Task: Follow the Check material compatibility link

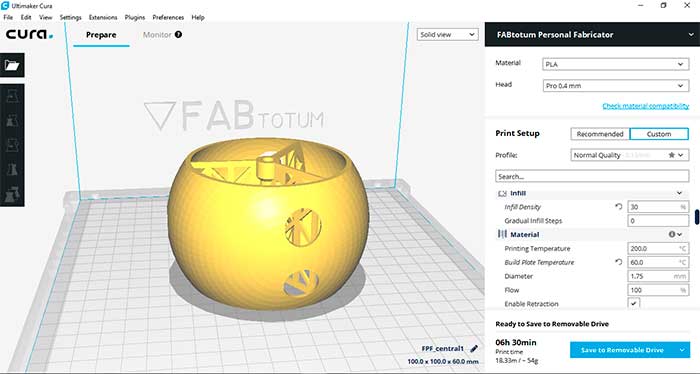Action: coord(646,106)
